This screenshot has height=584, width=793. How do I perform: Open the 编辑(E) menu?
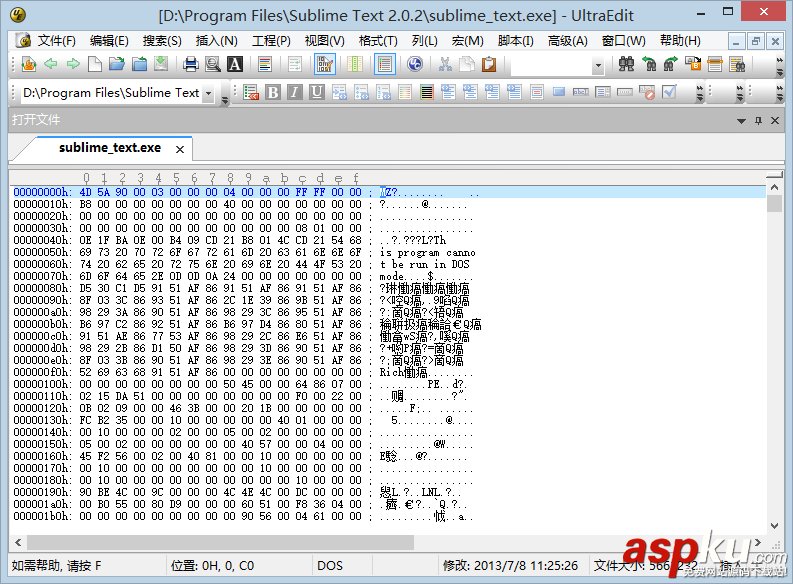109,40
